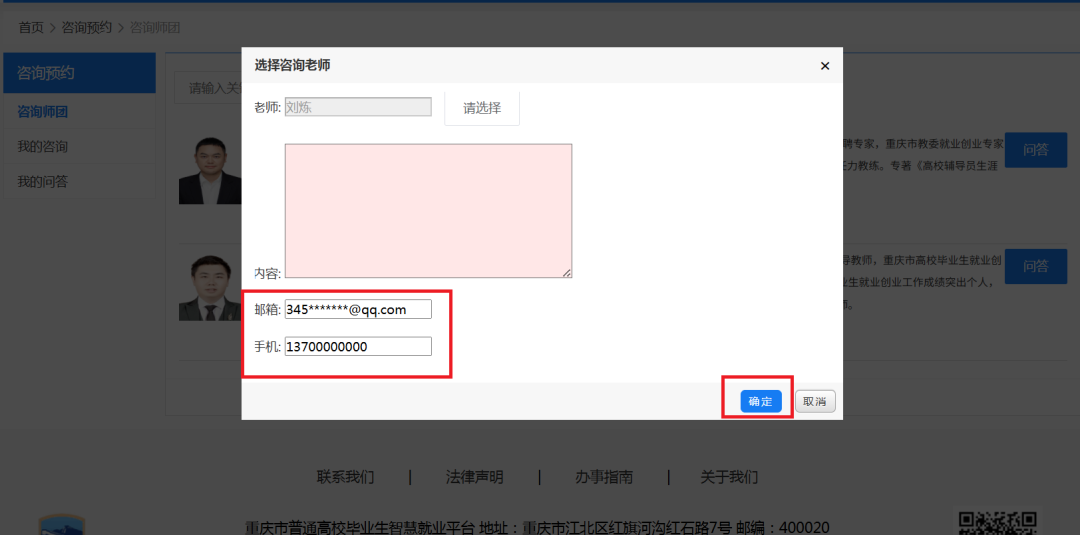The height and width of the screenshot is (535, 1080).
Task: Click the first teacher's photo
Action: pos(210,170)
